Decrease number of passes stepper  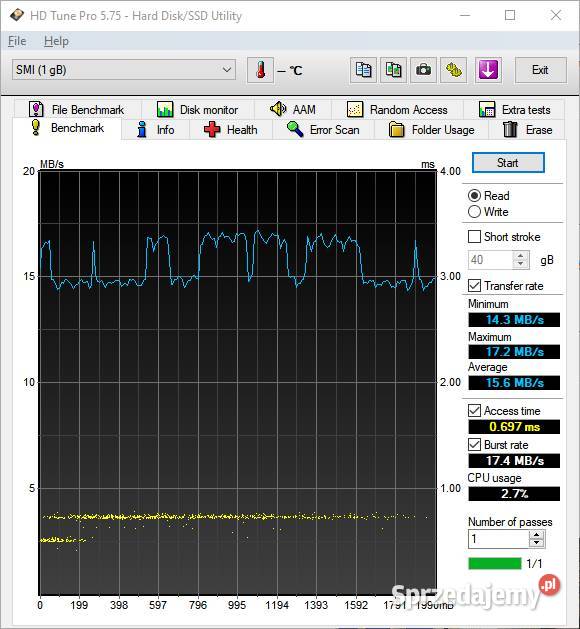click(x=536, y=543)
